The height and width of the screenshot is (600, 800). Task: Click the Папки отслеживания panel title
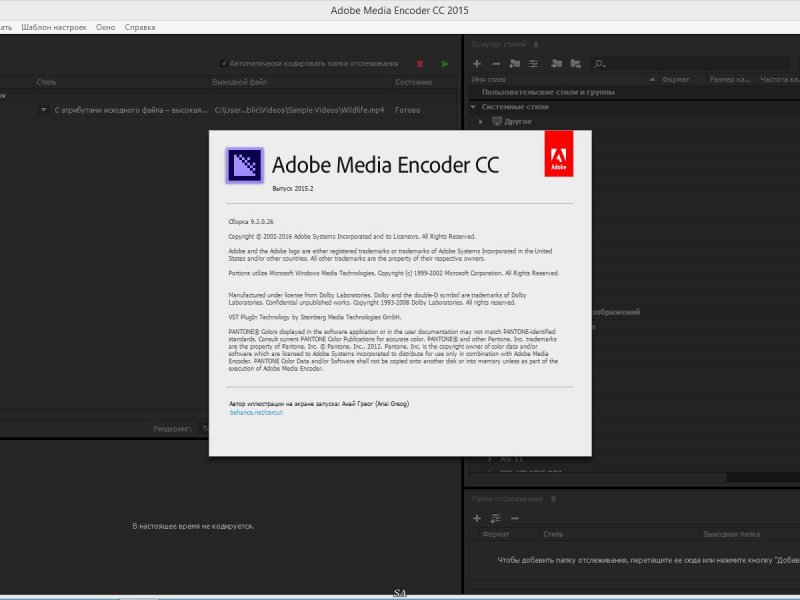click(x=507, y=499)
